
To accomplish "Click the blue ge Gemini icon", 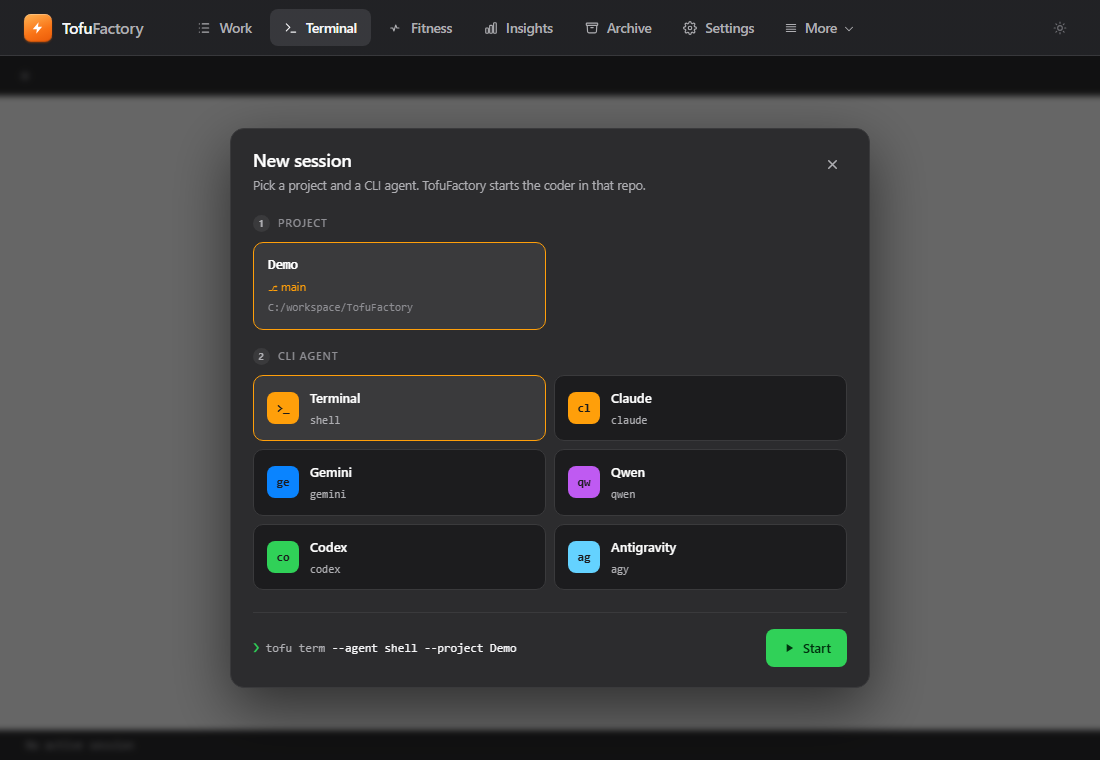I will (283, 482).
